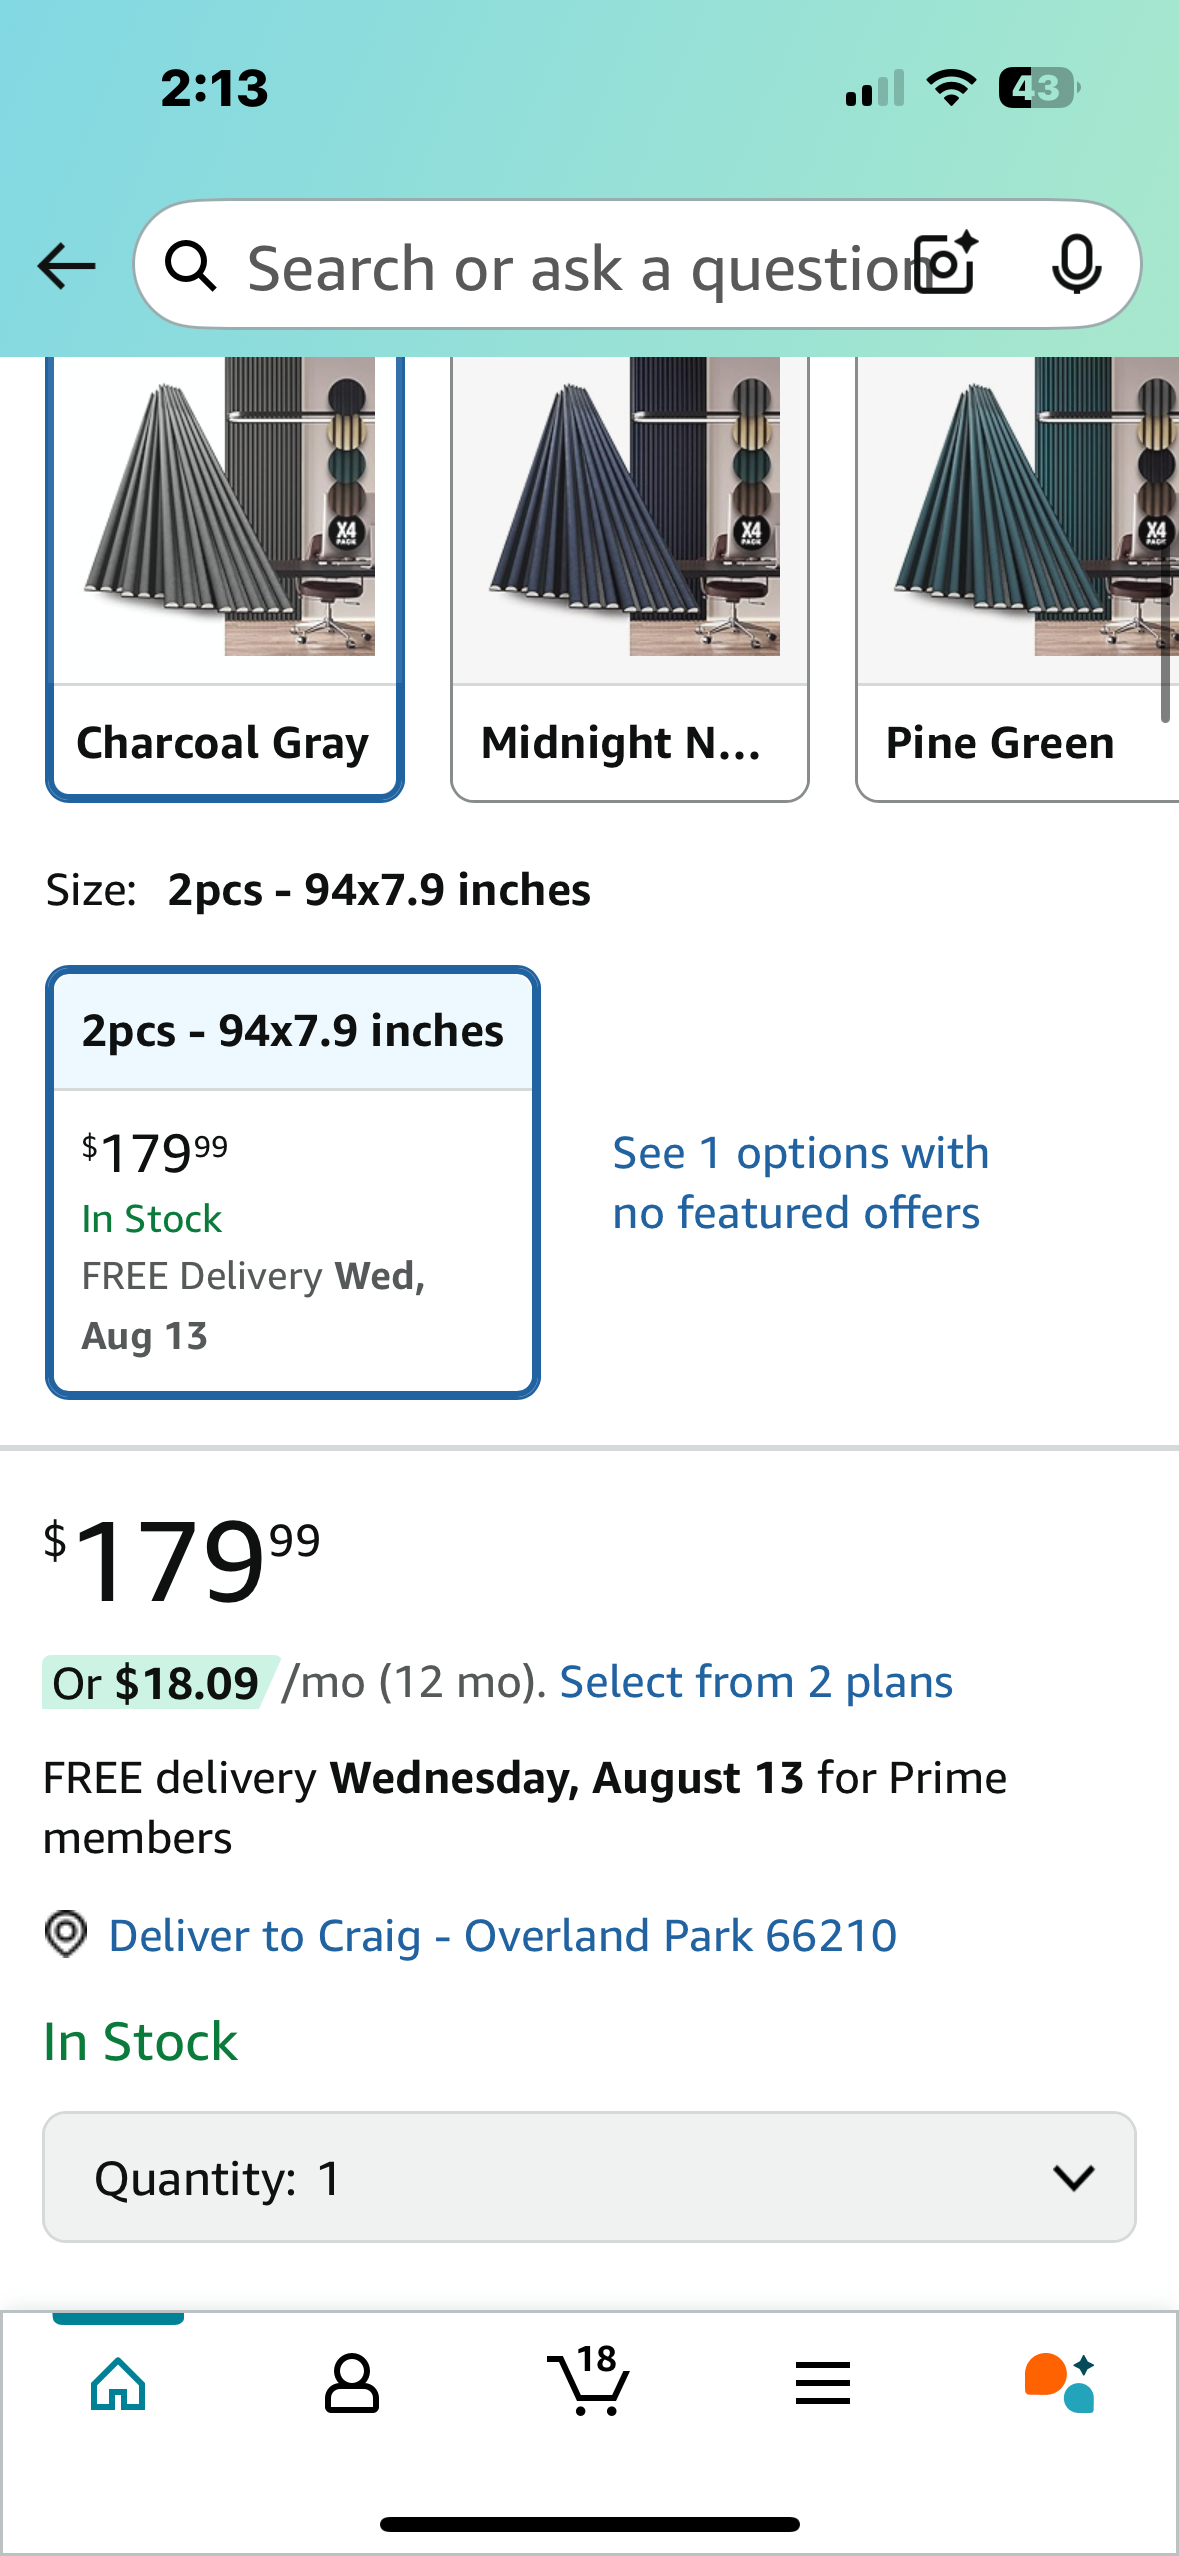Screen dimensions: 1179x2556
Task: Change Deliver to Craig - Overland Park address
Action: 502,1935
